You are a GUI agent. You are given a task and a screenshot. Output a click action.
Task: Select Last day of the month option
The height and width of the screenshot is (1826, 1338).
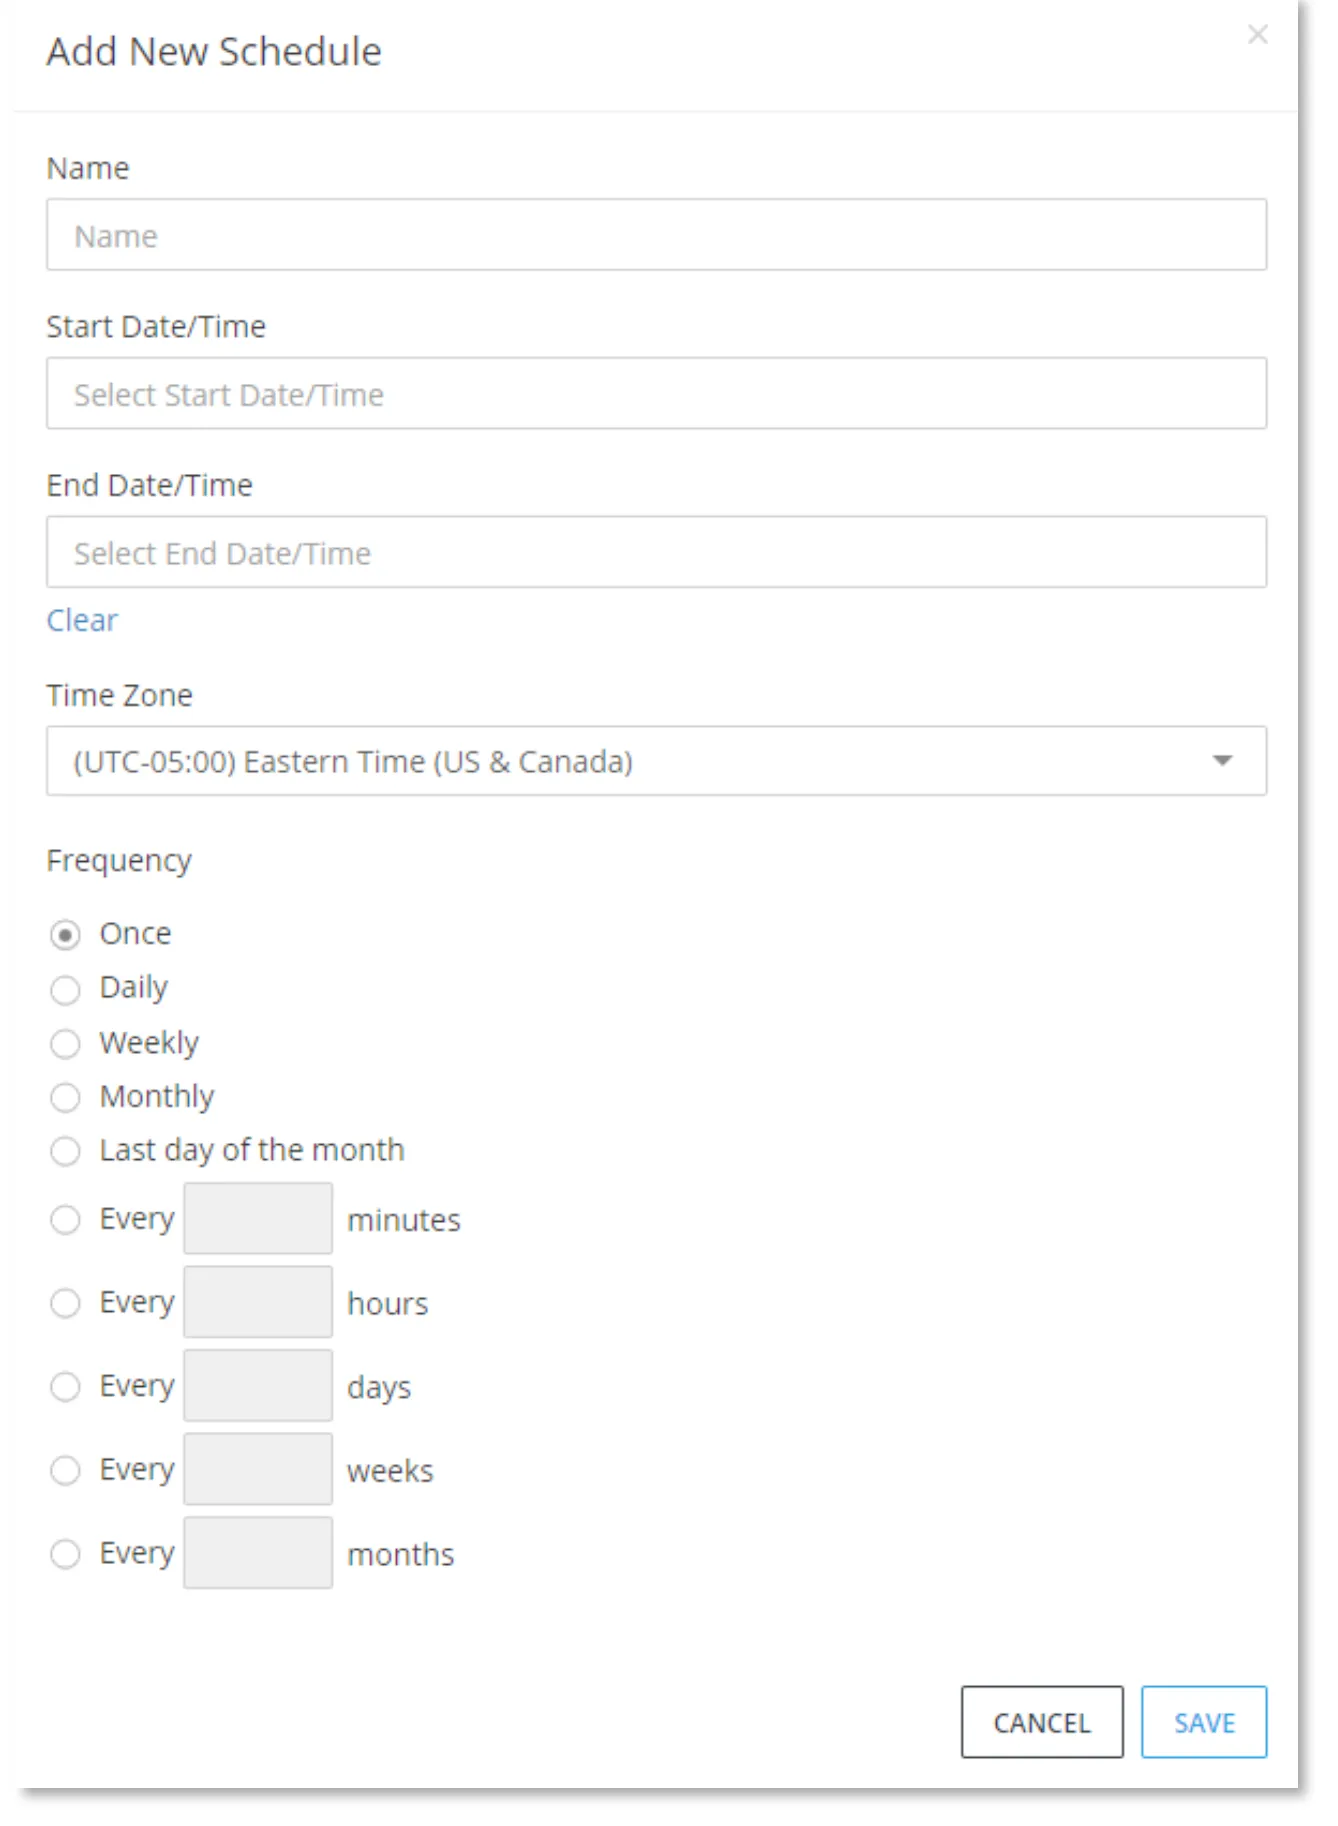coord(65,1151)
